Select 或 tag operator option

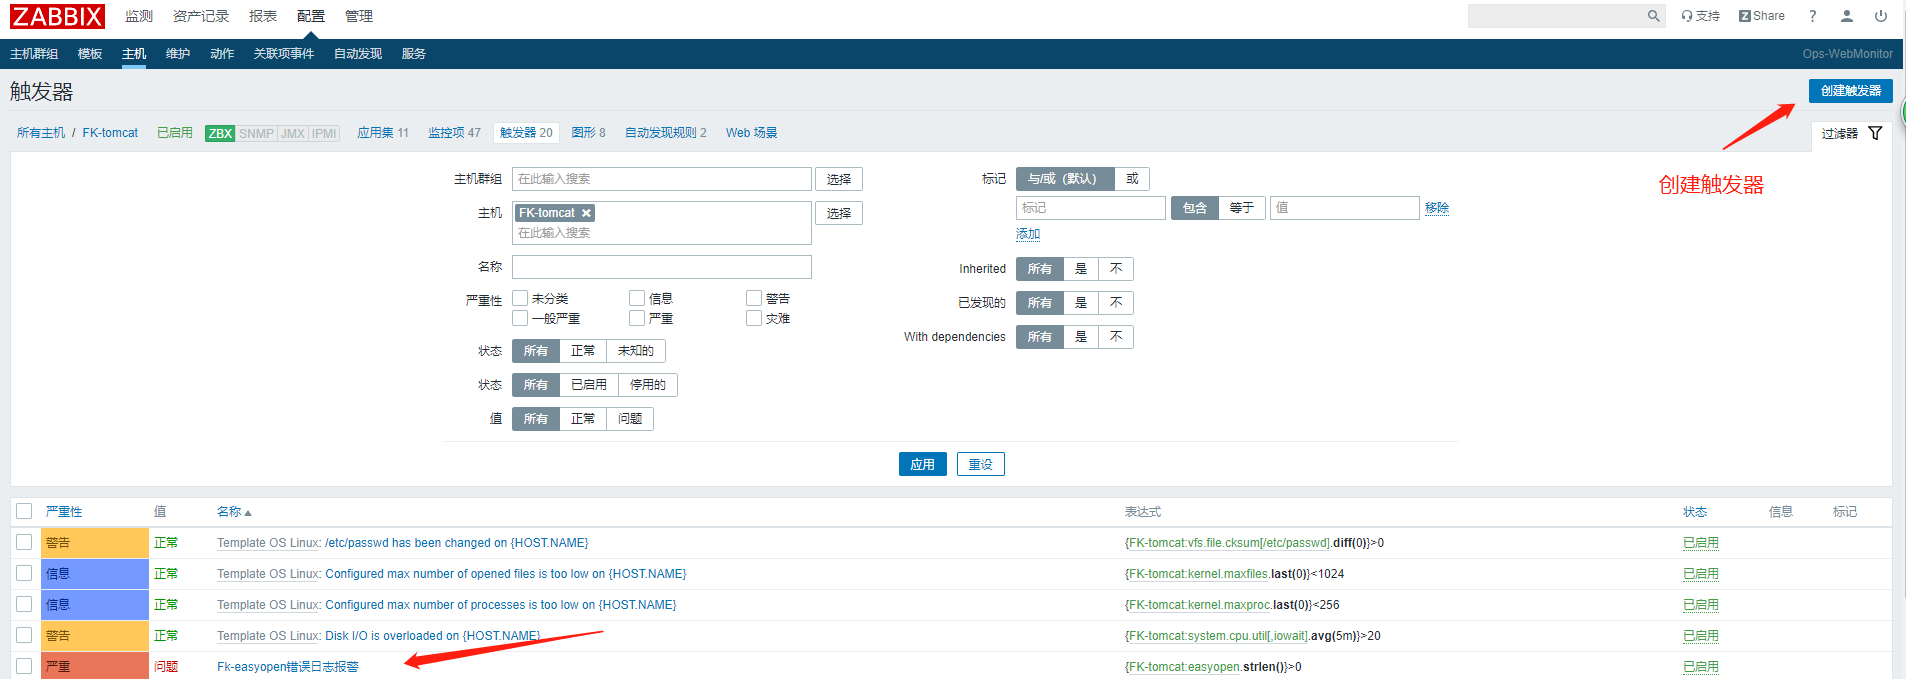(x=1132, y=179)
